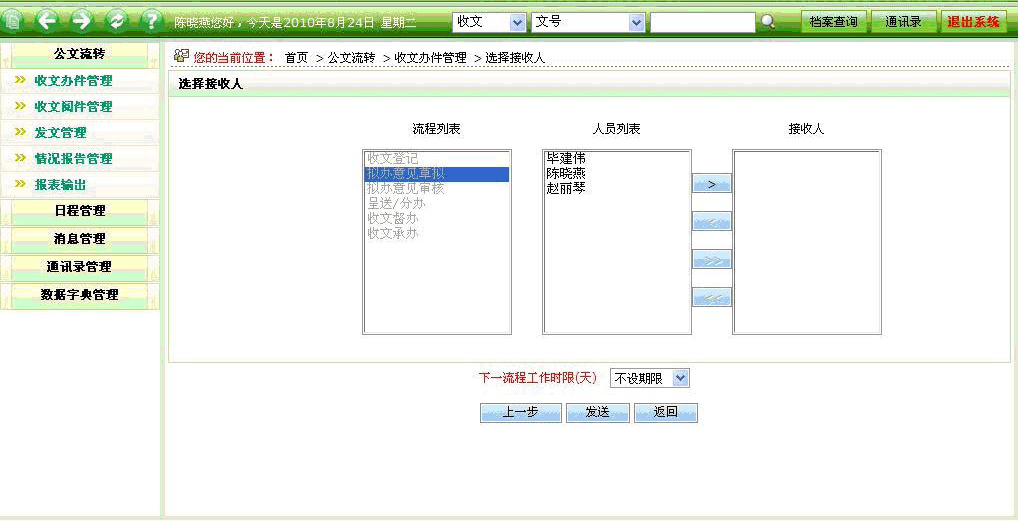Click the '>>' add all recipients button
Viewport: 1018px width, 521px height.
point(712,260)
